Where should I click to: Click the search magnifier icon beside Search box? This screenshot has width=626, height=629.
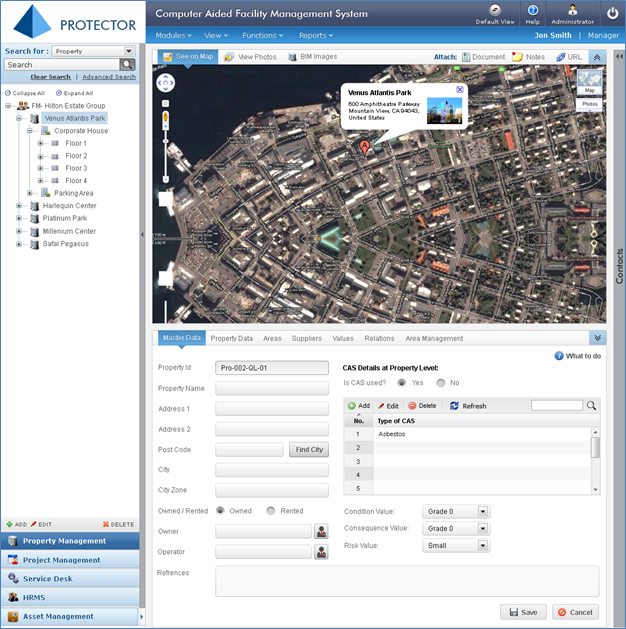[x=128, y=65]
